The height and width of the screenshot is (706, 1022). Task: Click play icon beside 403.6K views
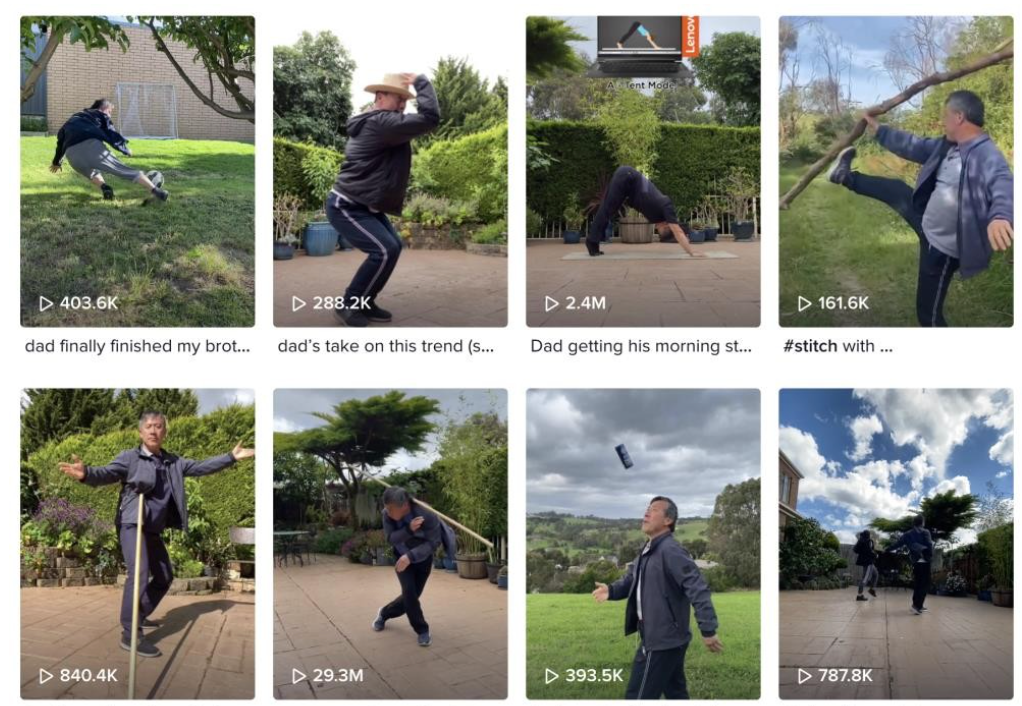tap(46, 304)
